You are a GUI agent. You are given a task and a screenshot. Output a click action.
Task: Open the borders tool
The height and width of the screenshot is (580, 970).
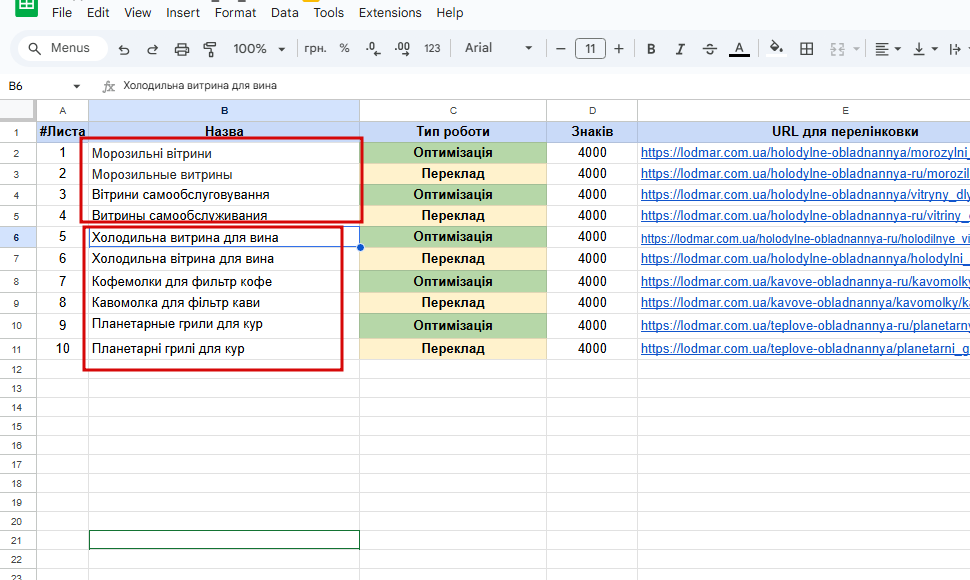(807, 49)
